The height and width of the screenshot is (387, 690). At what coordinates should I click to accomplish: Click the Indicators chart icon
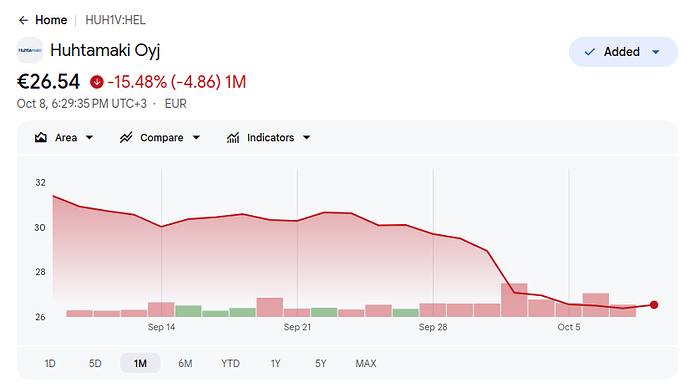[233, 137]
